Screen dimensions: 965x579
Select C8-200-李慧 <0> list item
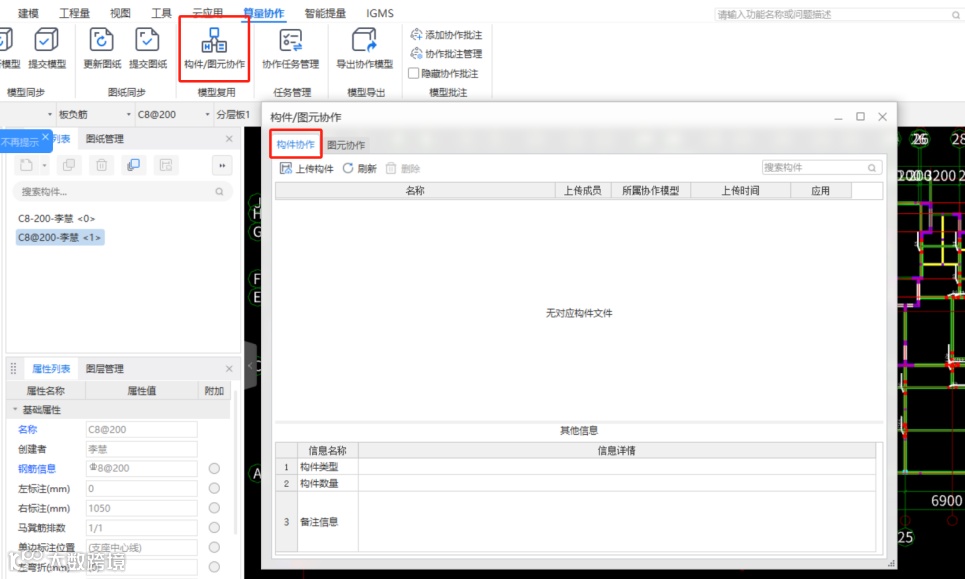point(57,218)
